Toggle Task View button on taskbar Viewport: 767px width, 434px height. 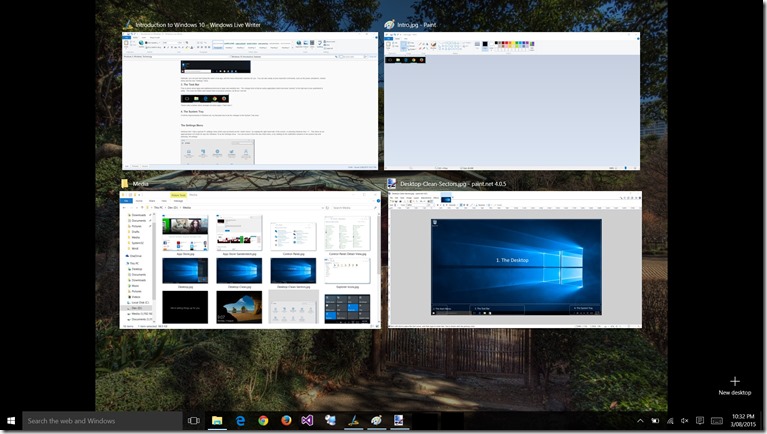[x=194, y=421]
